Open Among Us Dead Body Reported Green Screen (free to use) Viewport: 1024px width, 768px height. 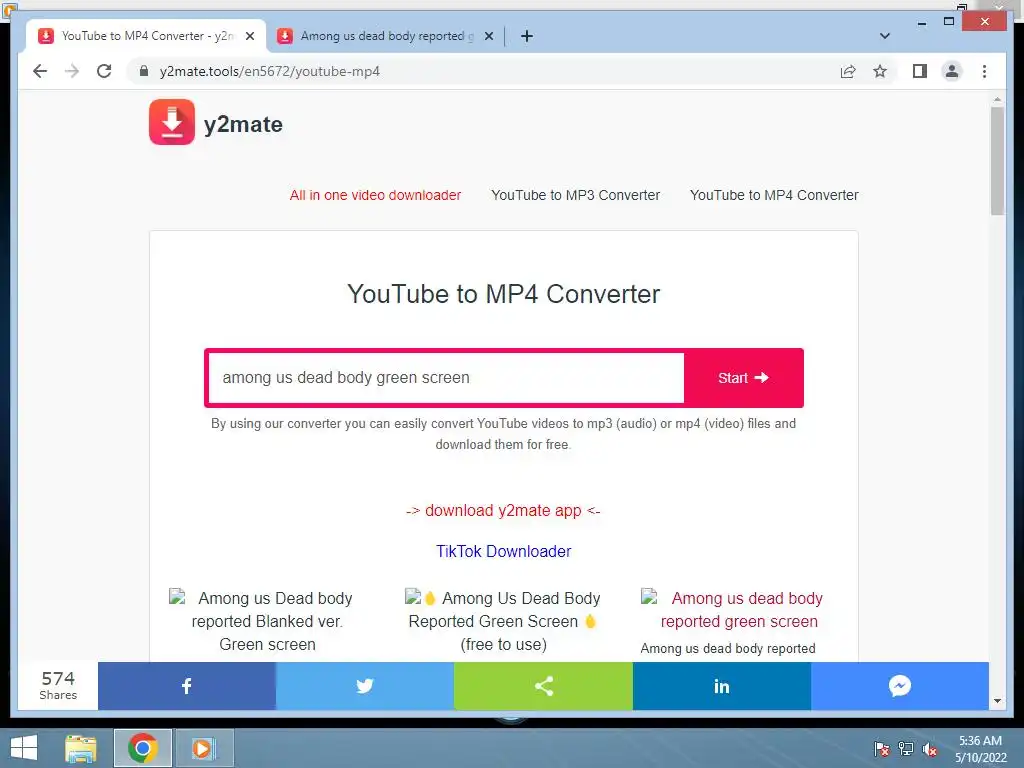(504, 621)
